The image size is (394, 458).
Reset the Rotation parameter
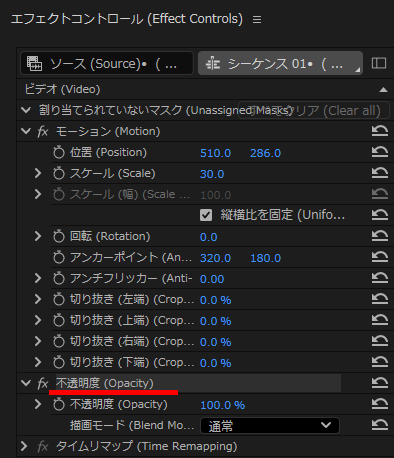coord(380,236)
